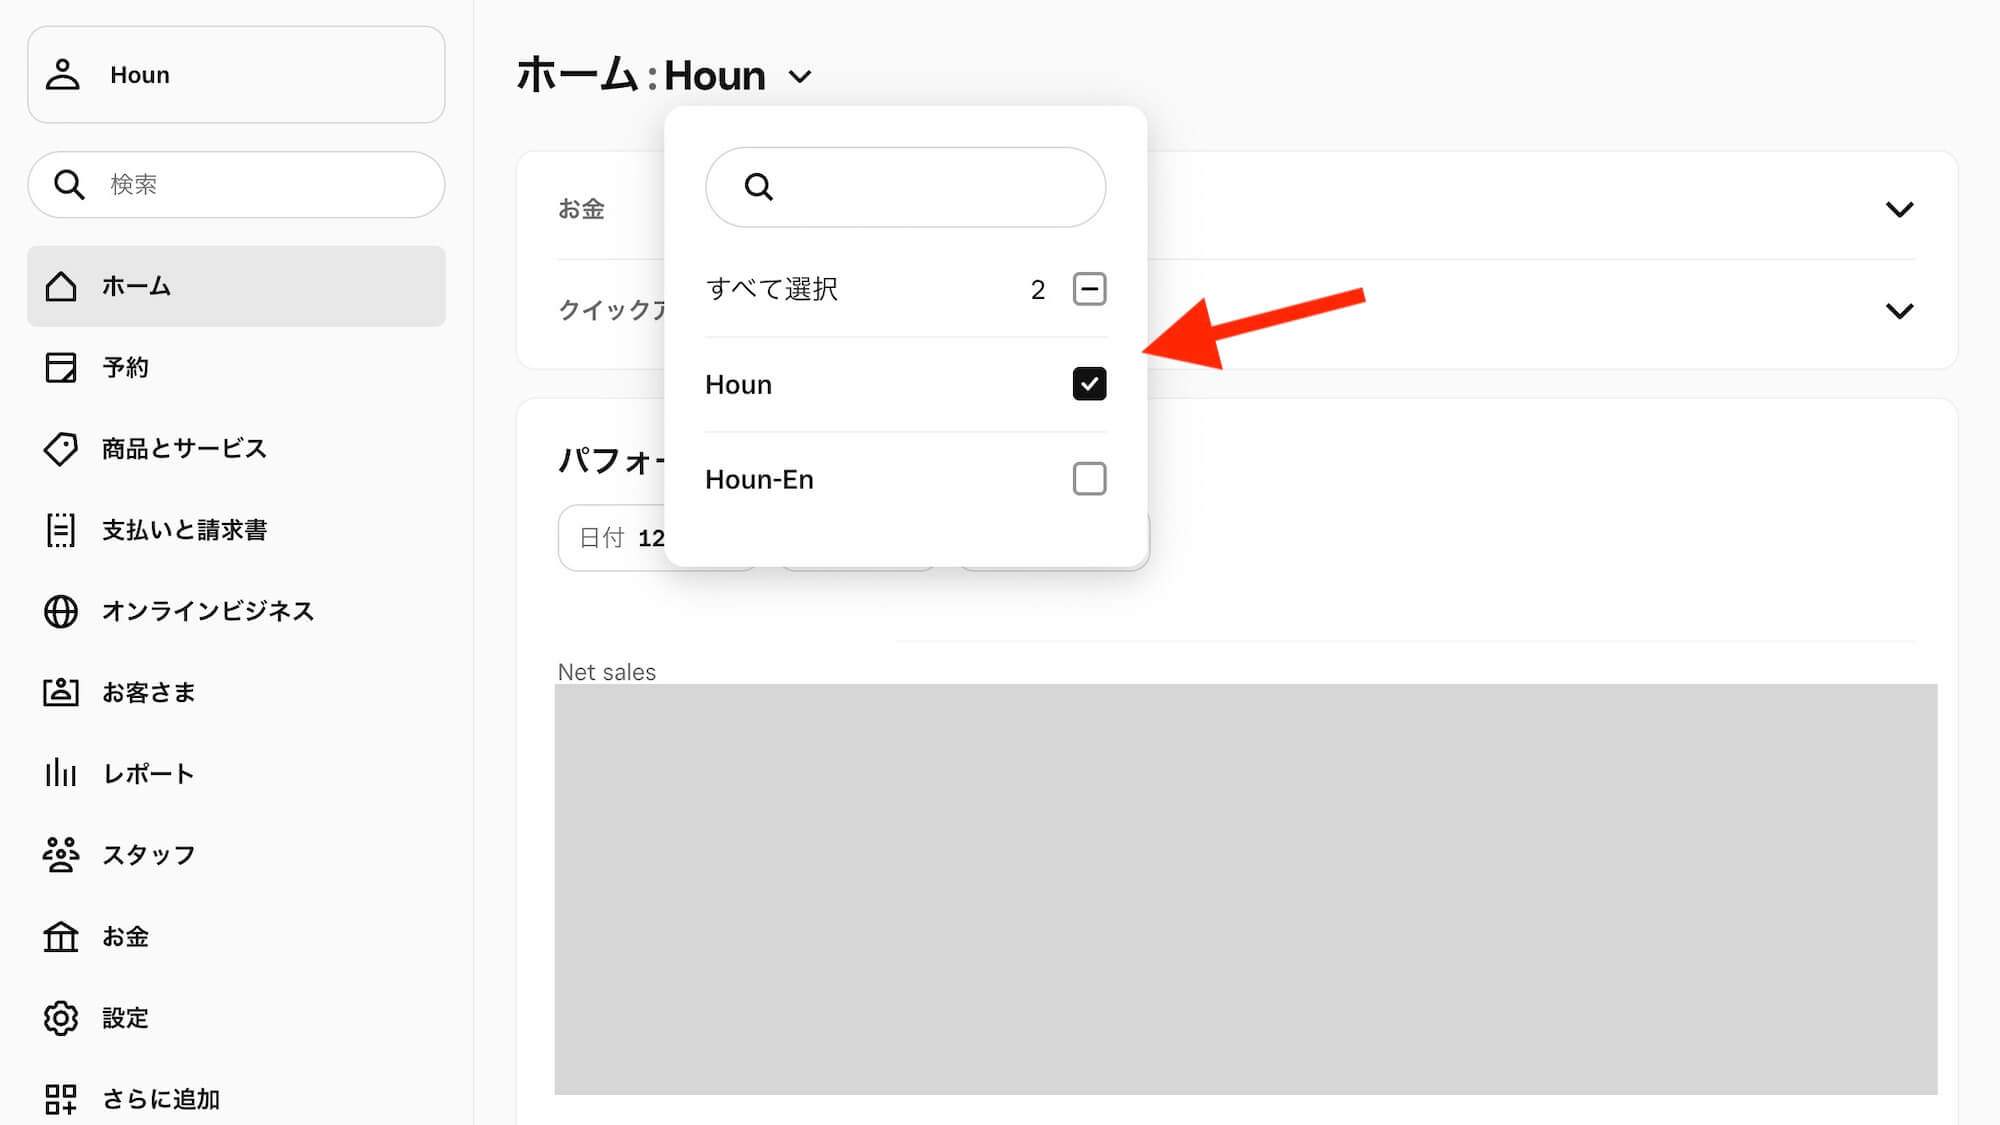Open 支払いと請求書 from the sidebar
Image resolution: width=2000 pixels, height=1125 pixels.
187,530
